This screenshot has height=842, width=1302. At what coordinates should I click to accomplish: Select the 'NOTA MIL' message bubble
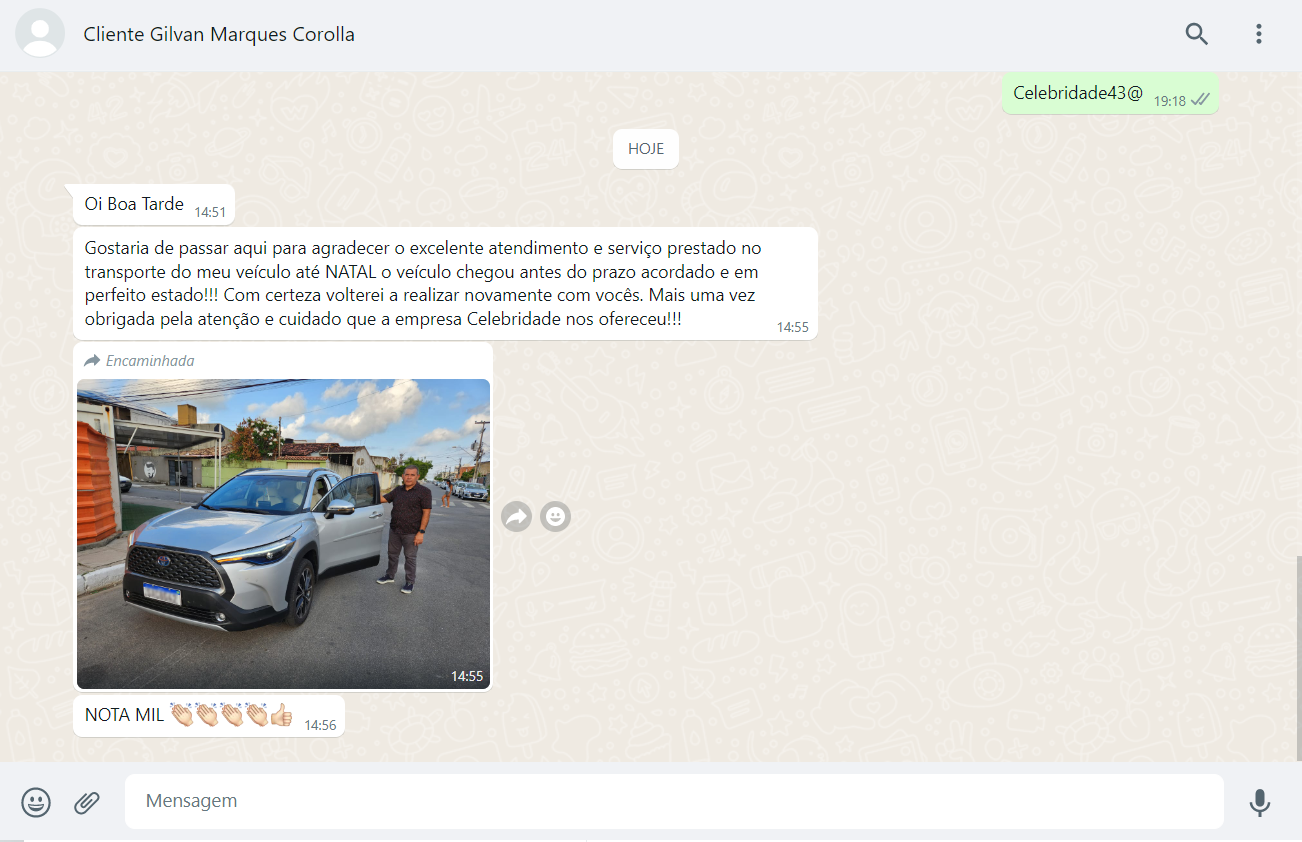click(209, 716)
